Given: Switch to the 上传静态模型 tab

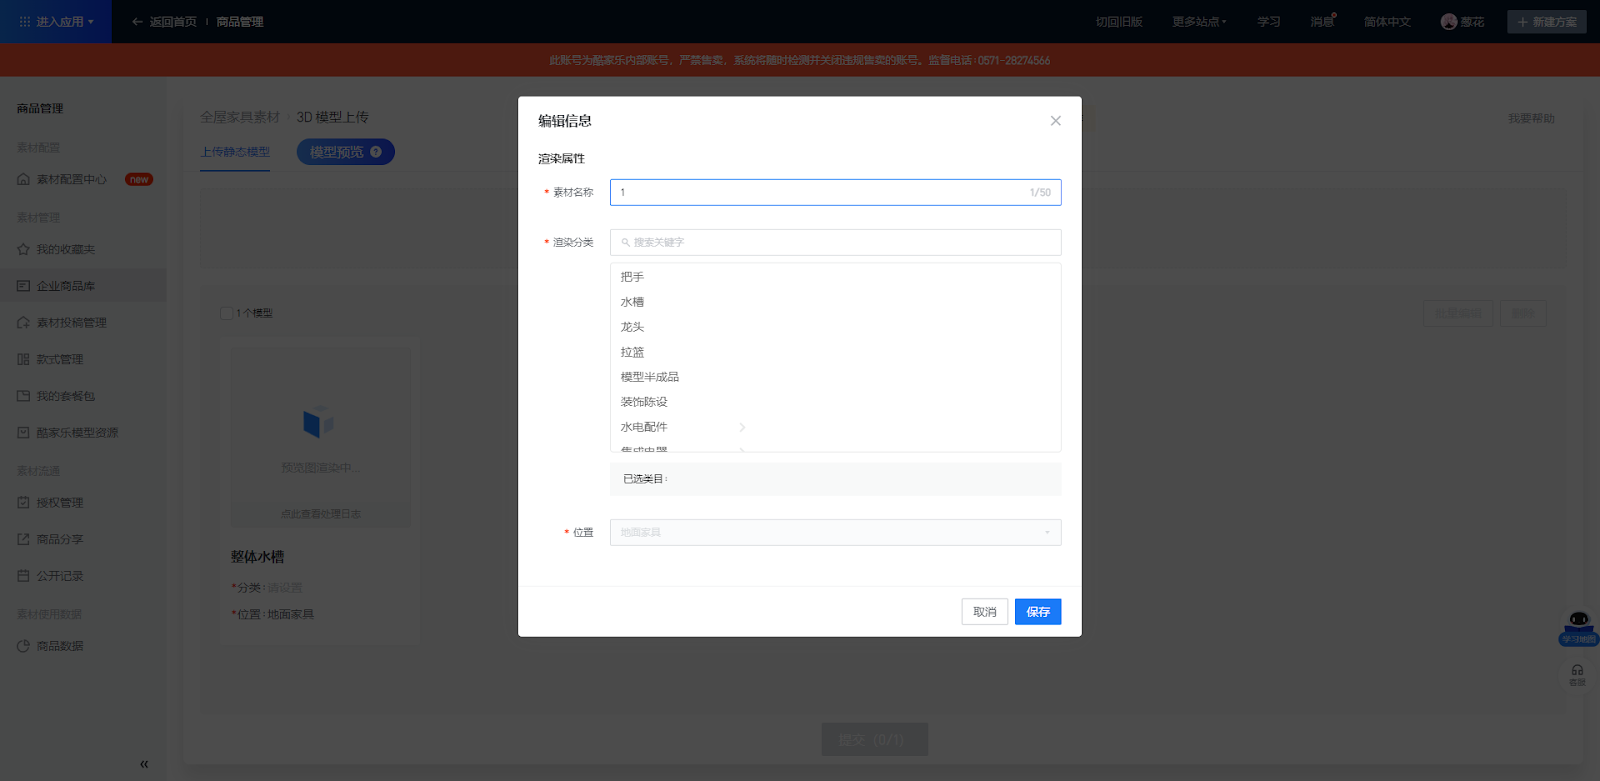Looking at the screenshot, I should 235,152.
